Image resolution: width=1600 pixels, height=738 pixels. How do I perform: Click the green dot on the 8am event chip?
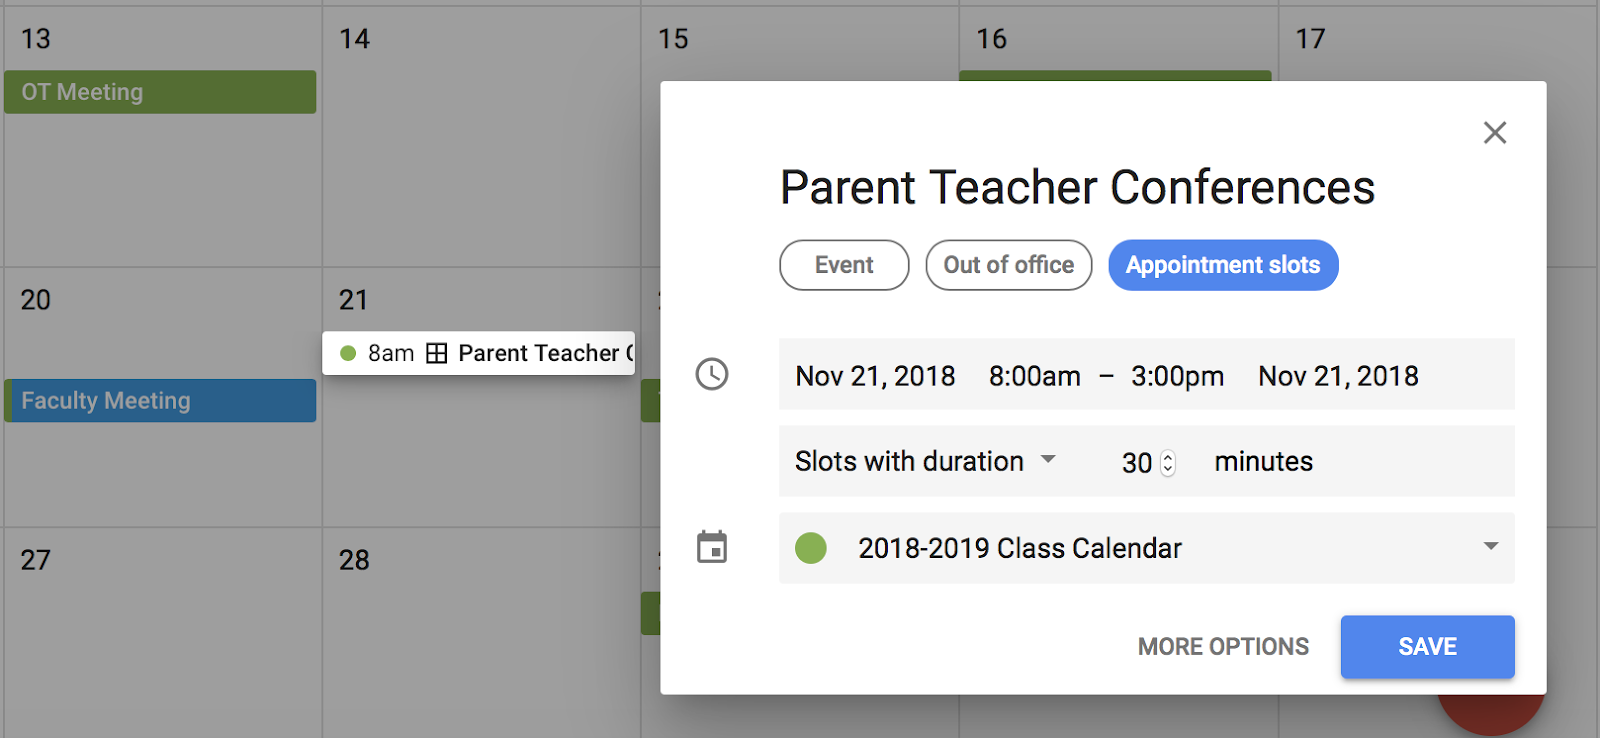pos(348,353)
